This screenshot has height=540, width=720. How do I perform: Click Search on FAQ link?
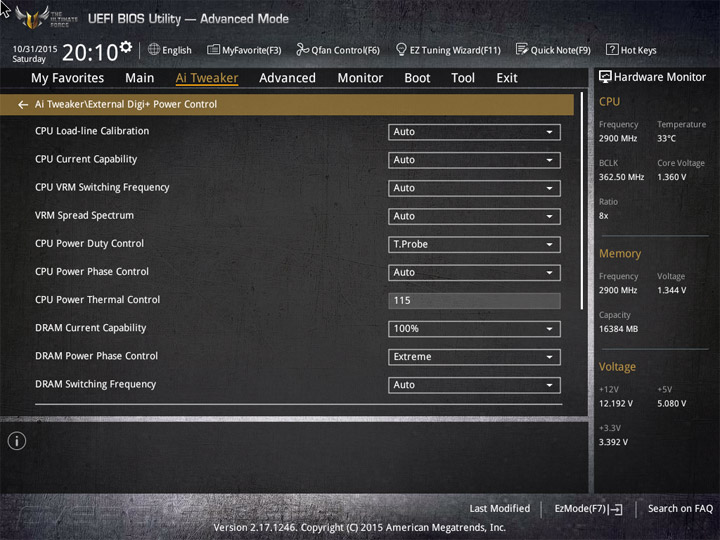680,509
